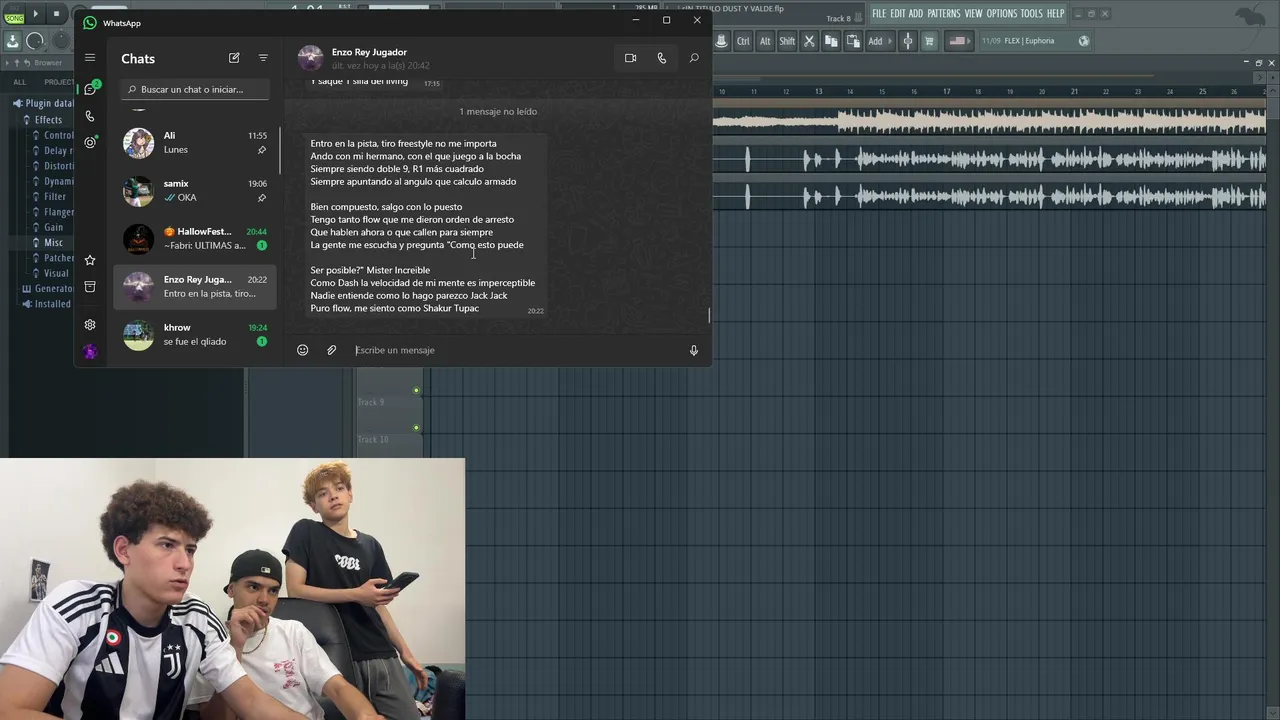Viewport: 1280px width, 720px height.
Task: Click FL Studio download/save icon below transport
Action: pos(12,41)
